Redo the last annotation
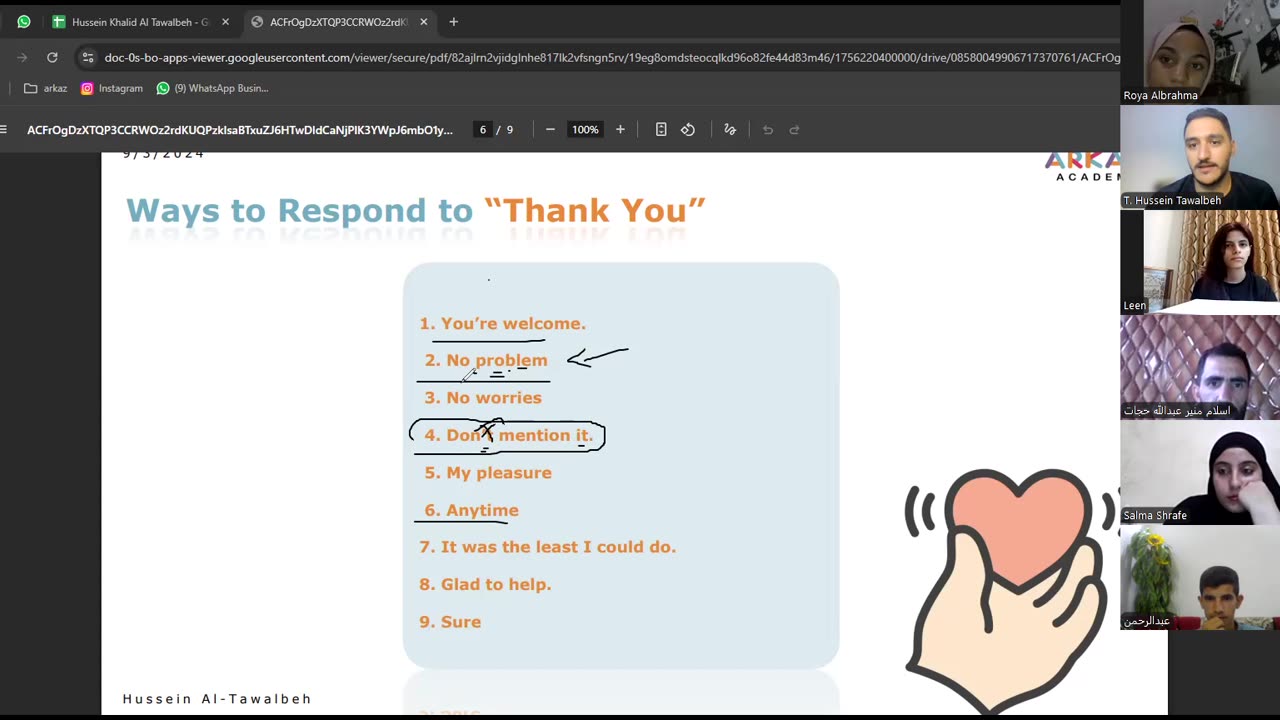1280x720 pixels. pyautogui.click(x=795, y=129)
